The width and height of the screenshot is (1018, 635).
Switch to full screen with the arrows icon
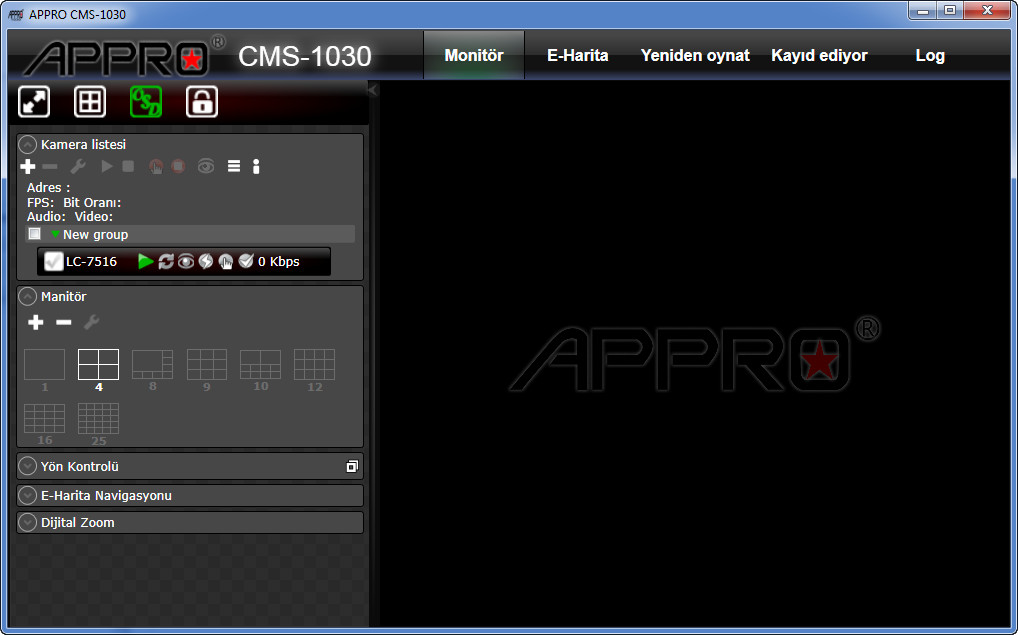coord(34,102)
